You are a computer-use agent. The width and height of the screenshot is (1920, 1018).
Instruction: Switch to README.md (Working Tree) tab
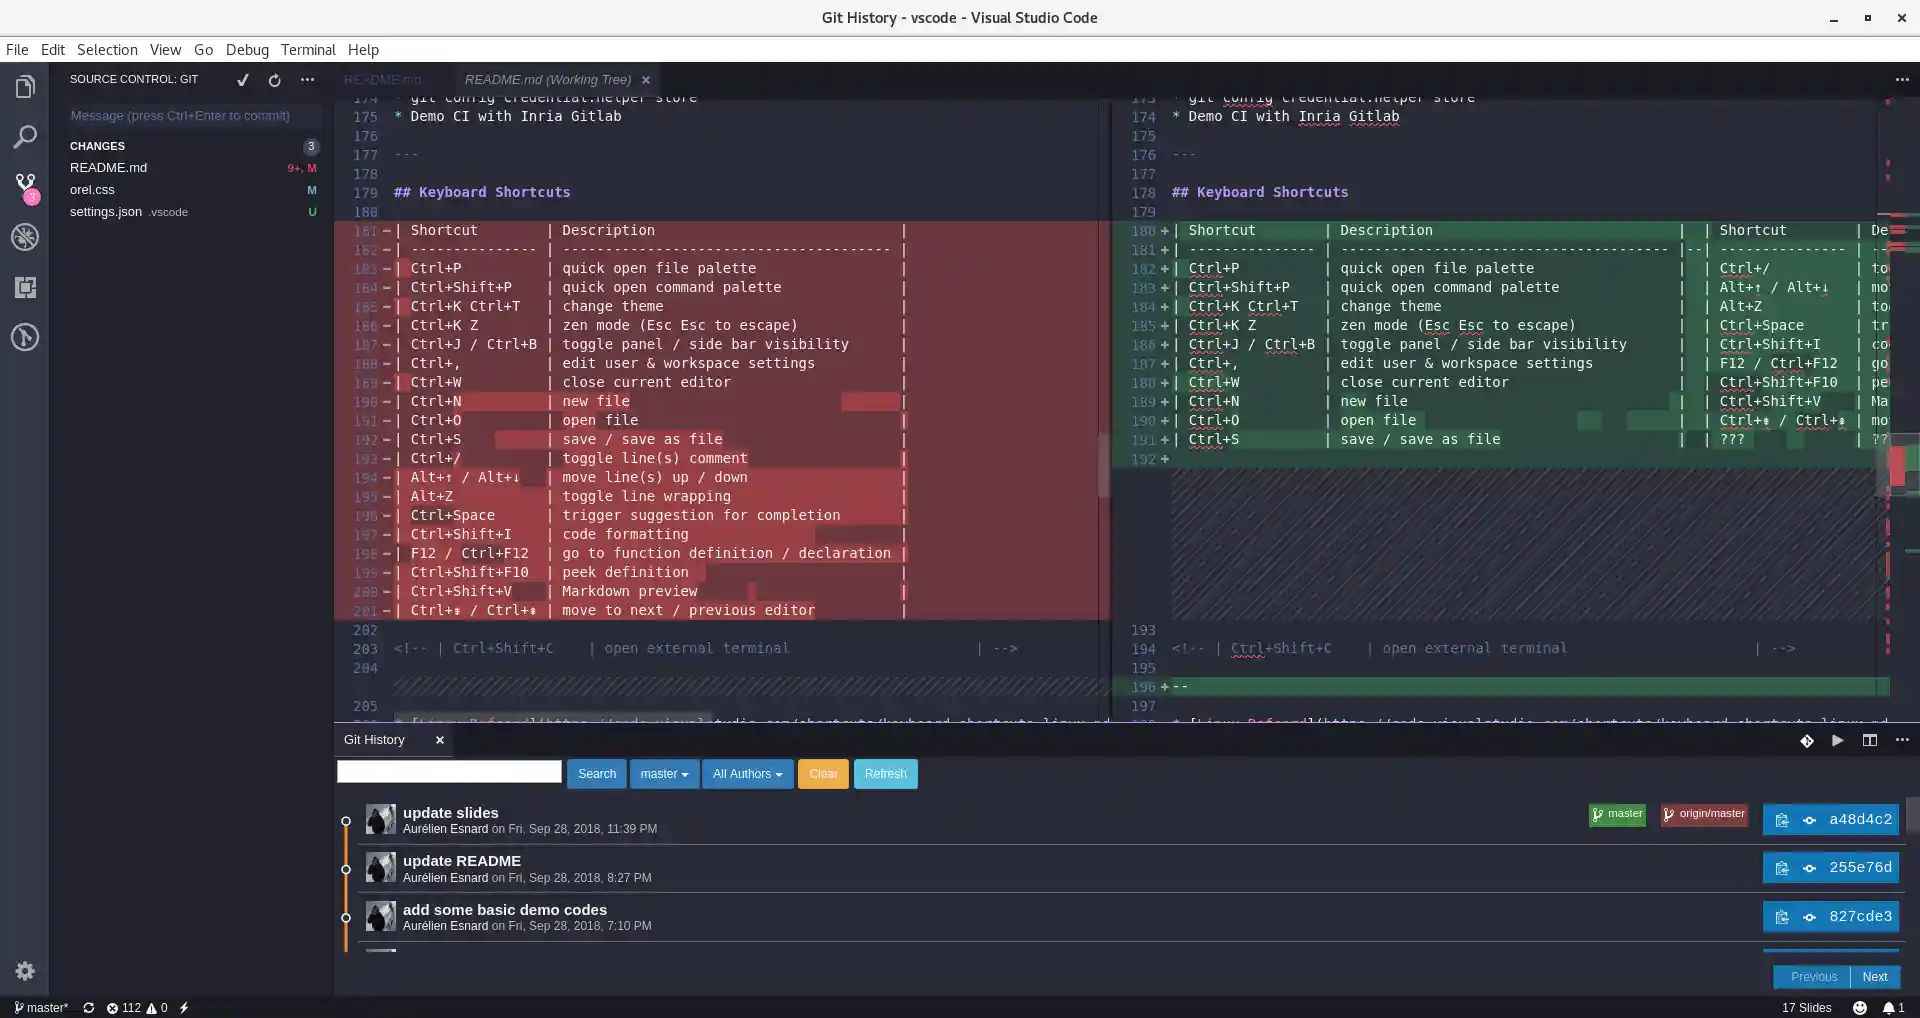coord(547,80)
